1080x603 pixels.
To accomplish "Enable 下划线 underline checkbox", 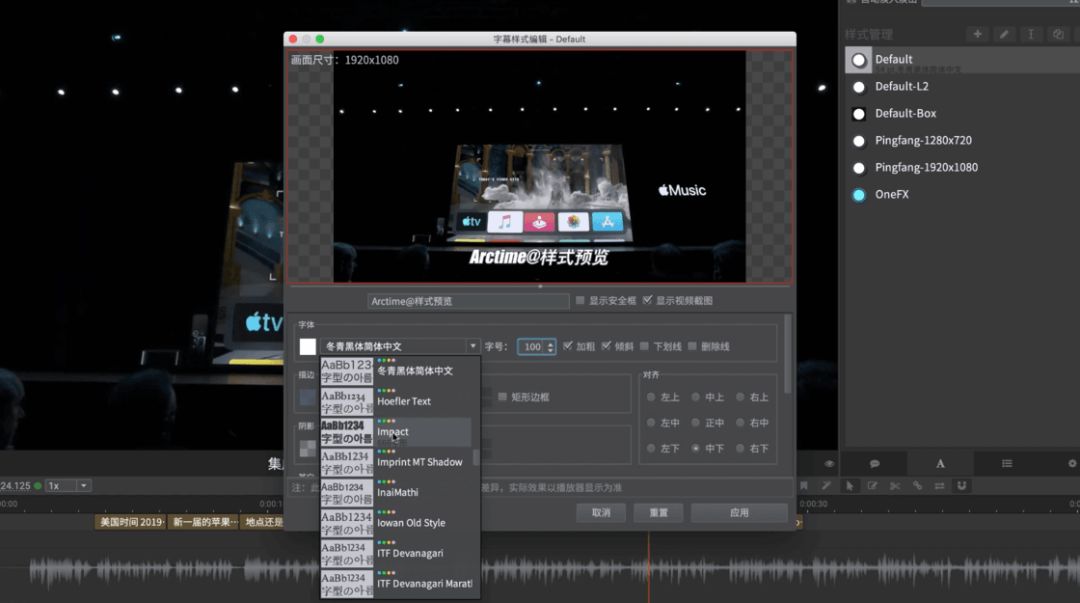I will click(644, 346).
